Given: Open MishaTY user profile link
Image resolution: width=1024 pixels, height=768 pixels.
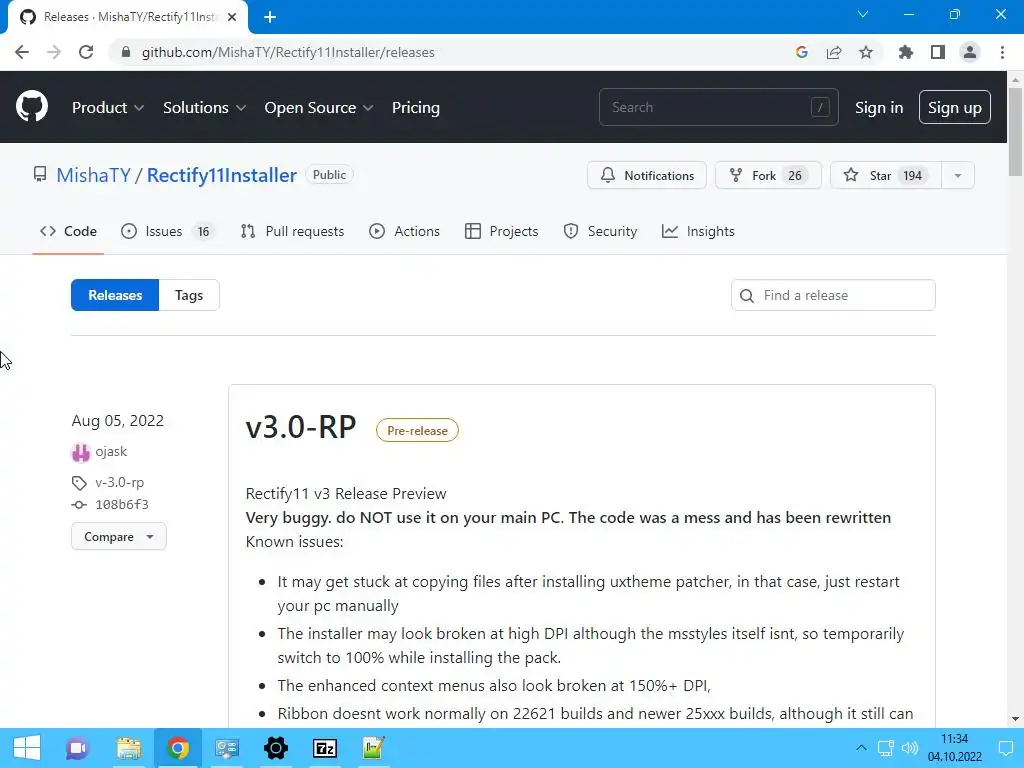Looking at the screenshot, I should pyautogui.click(x=93, y=175).
